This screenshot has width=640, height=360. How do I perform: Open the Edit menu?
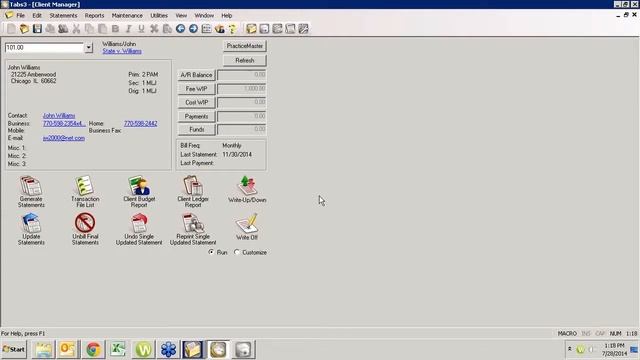pos(37,16)
